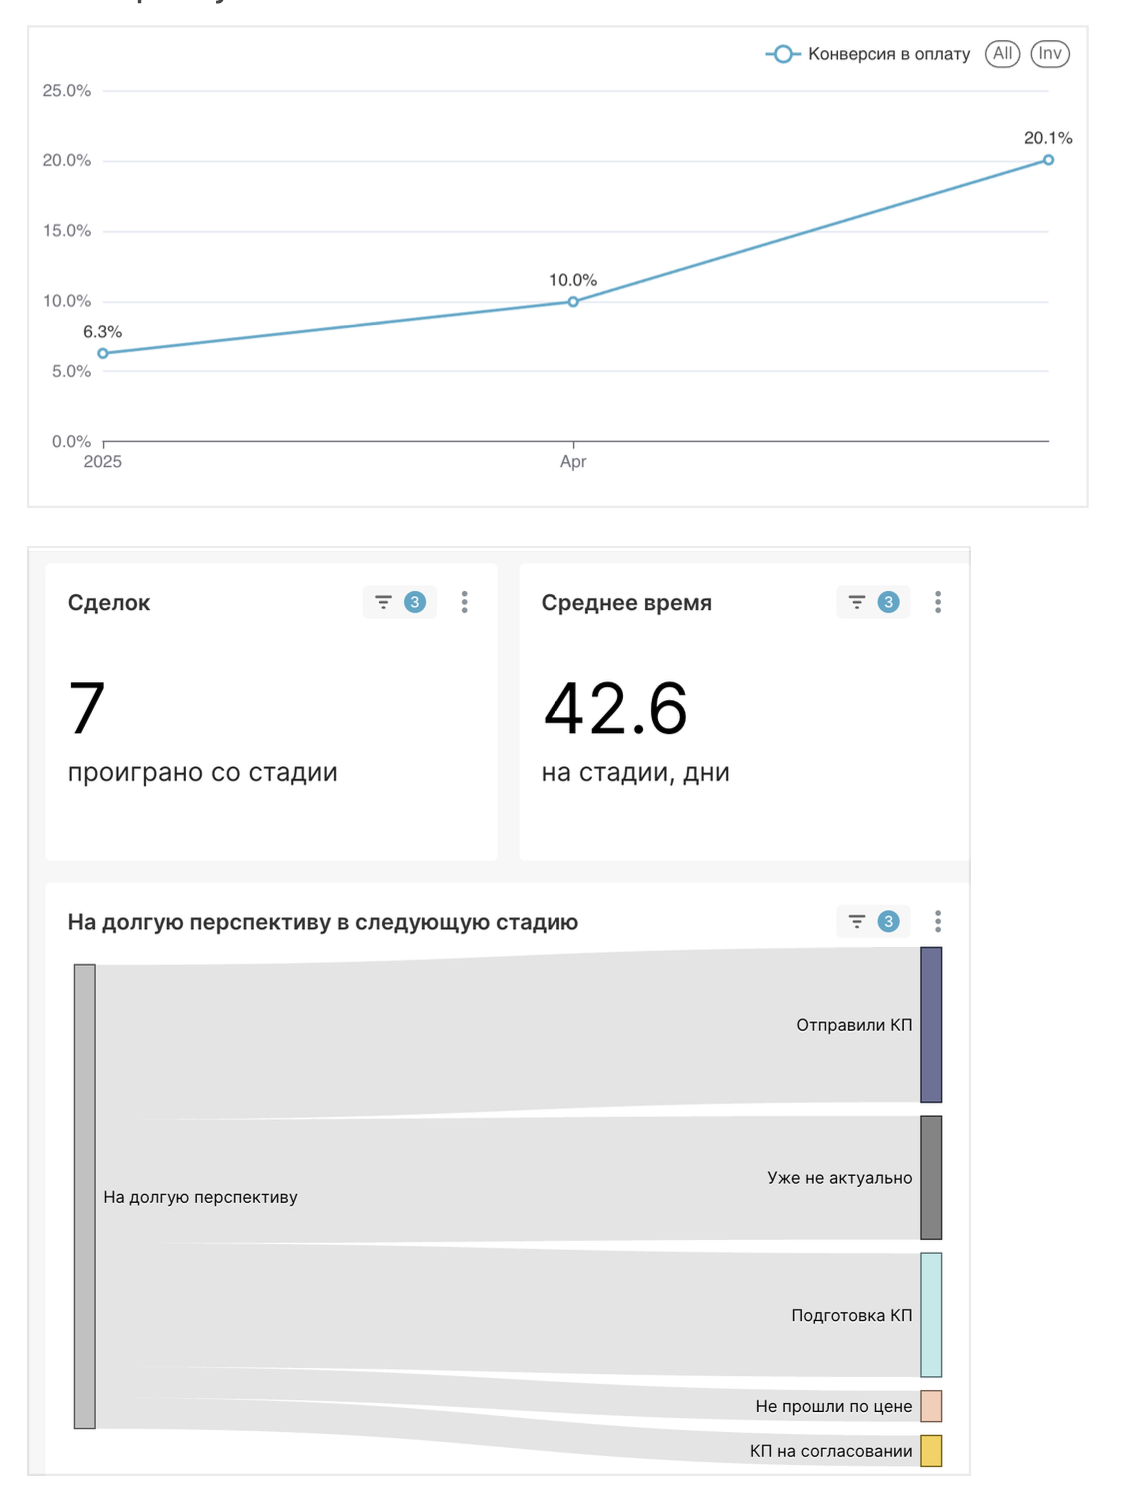Click filter count badge on Среднее время card
Screen dimensions: 1132x1510
pos(888,602)
